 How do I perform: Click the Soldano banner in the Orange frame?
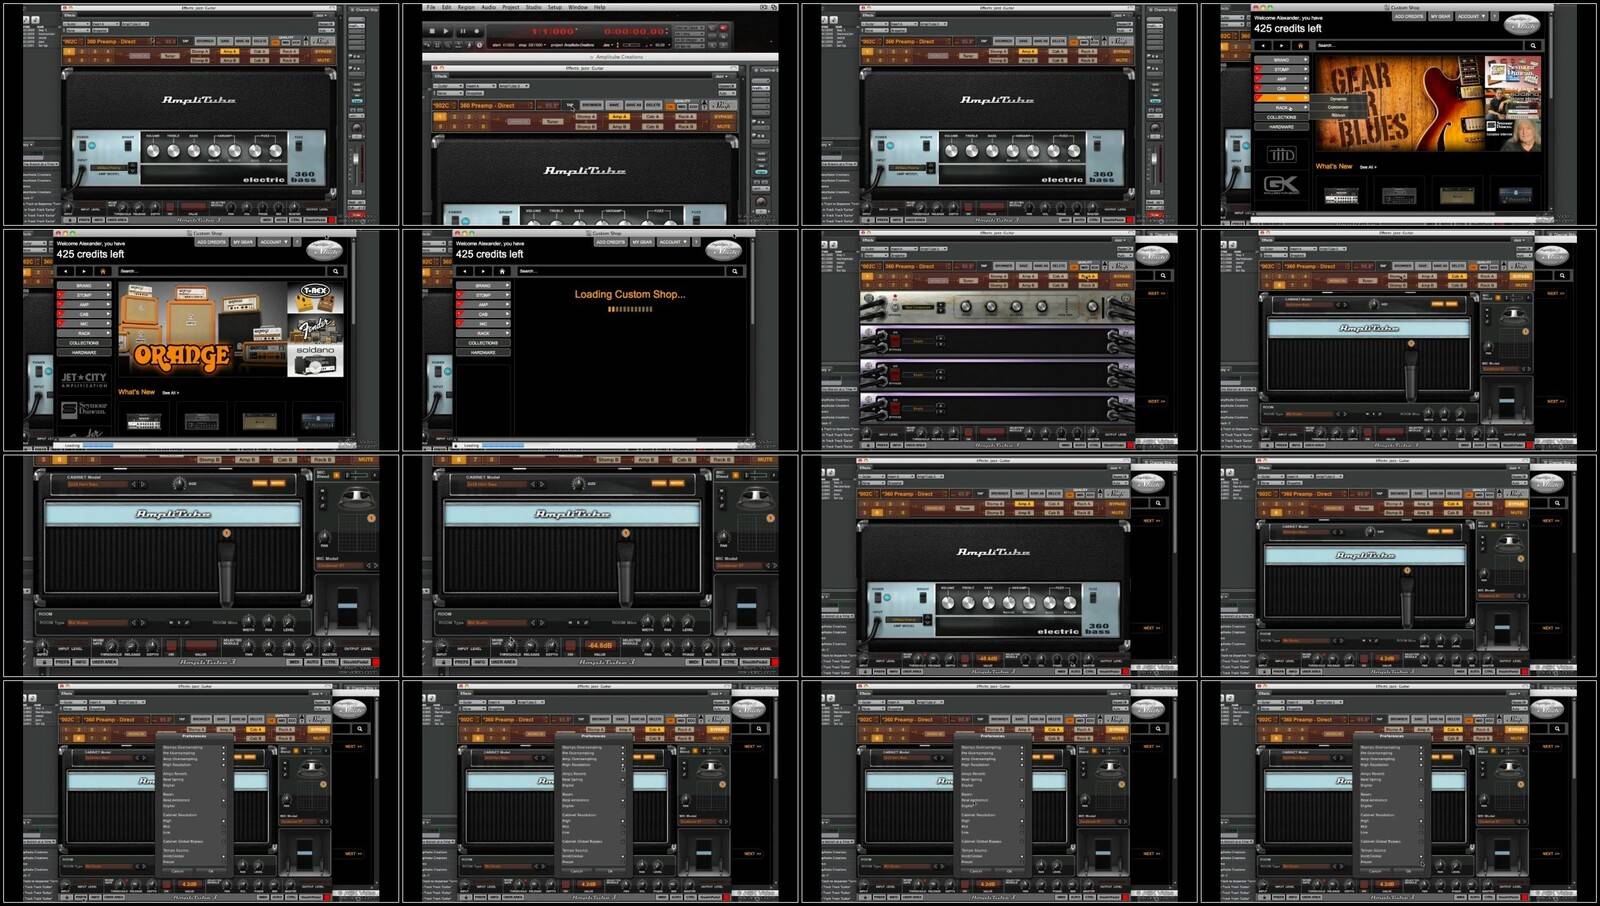pos(315,360)
